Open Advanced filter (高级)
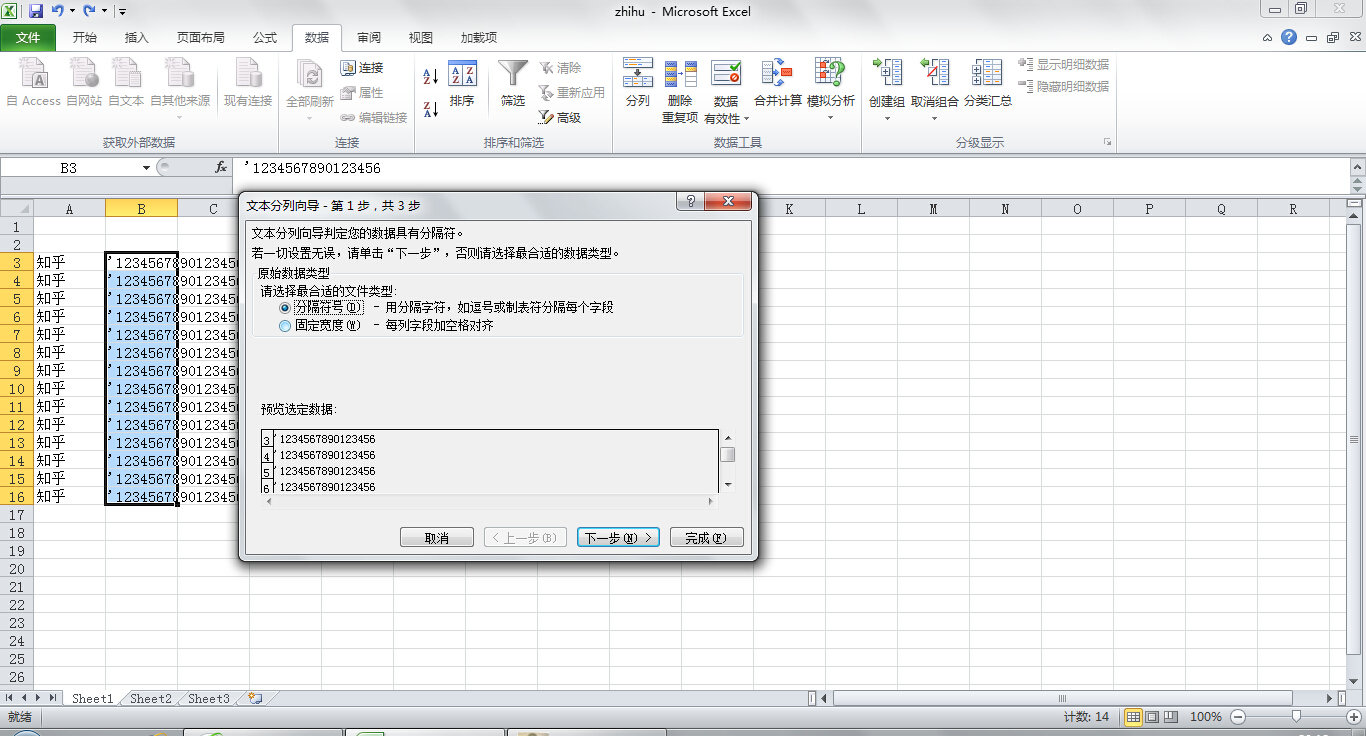This screenshot has width=1366, height=736. pos(560,118)
